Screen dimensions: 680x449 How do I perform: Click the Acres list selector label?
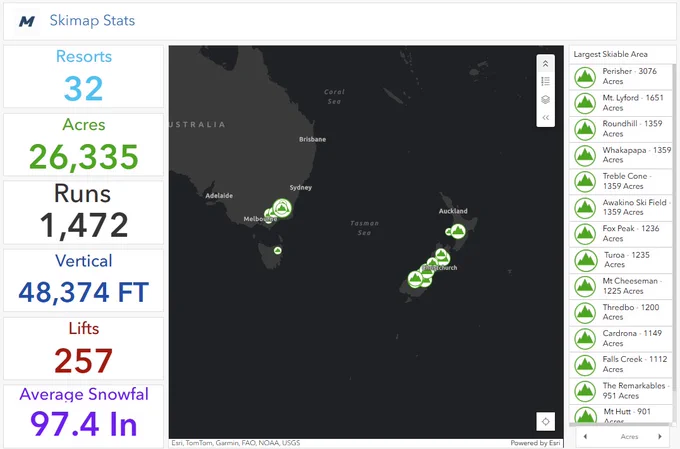[629, 436]
